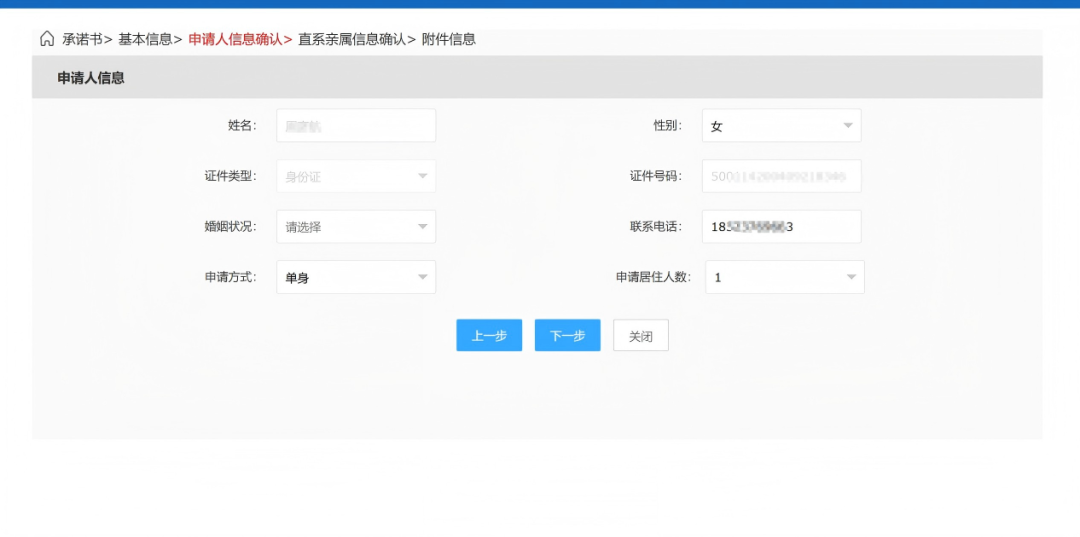Screen dimensions: 1080x537
Task: Click the 姓名 input field
Action: point(356,125)
